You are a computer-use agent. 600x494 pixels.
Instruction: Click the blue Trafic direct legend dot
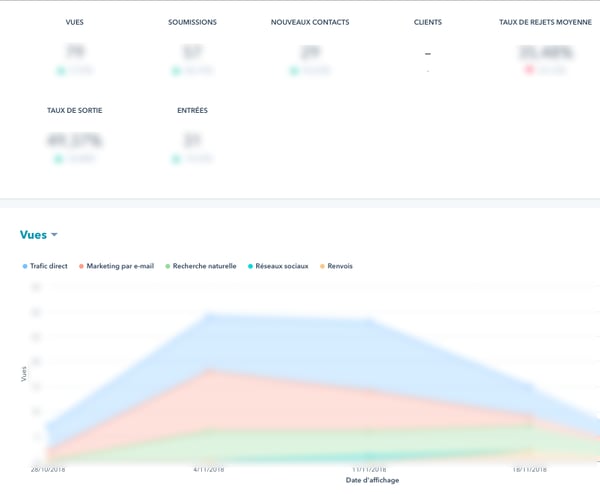[25, 266]
